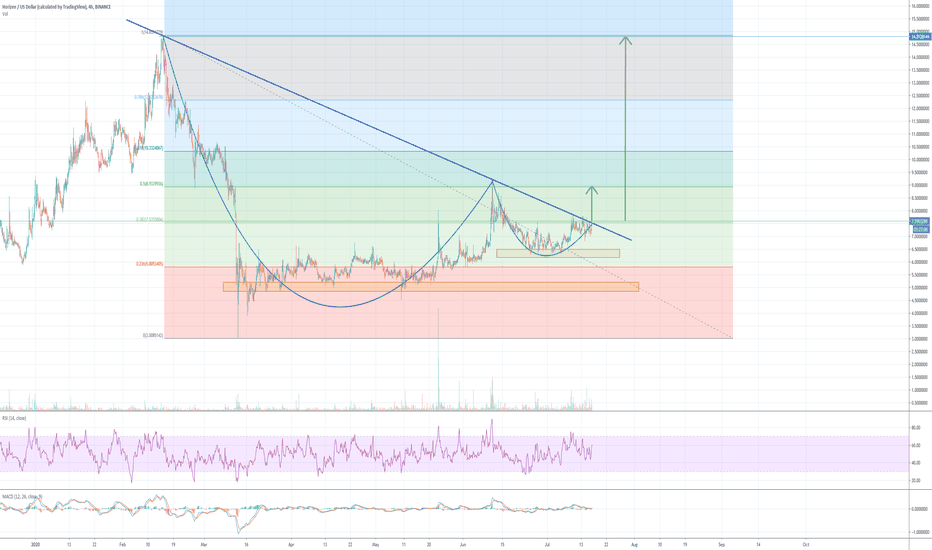Open the MACD (12, 26, close, 9) label
The width and height of the screenshot is (932, 550).
pyautogui.click(x=22, y=496)
